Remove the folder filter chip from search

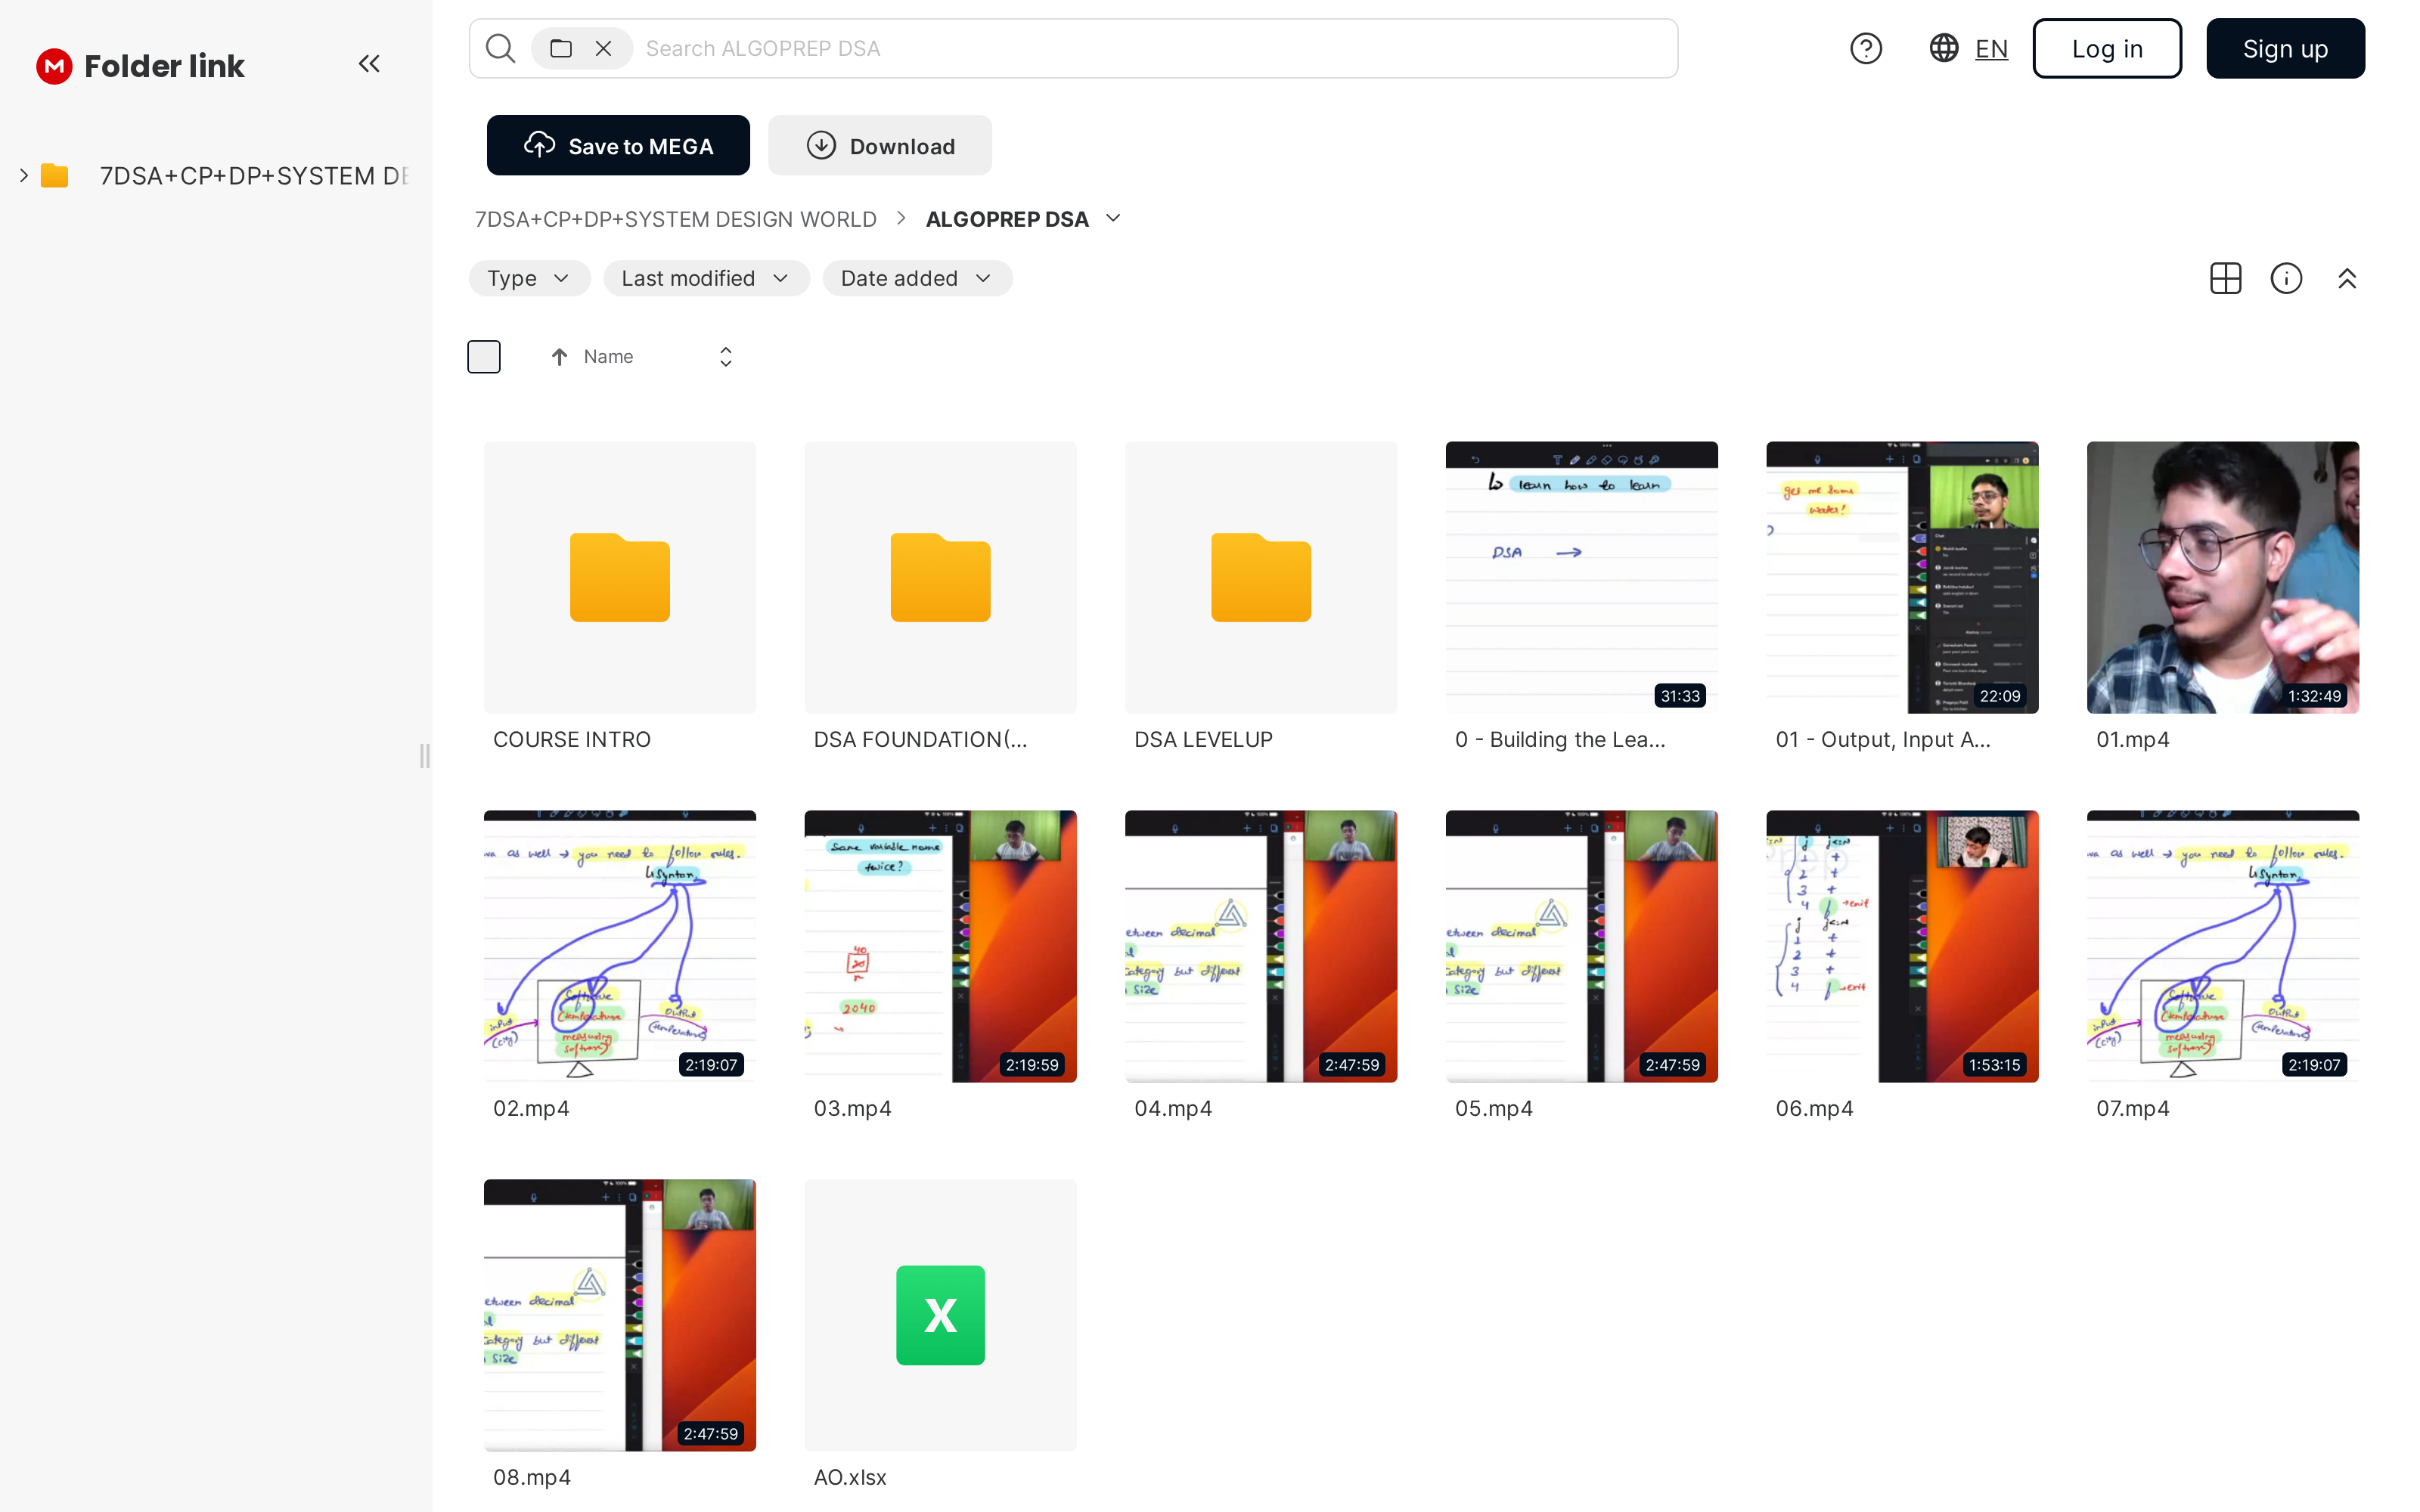603,48
